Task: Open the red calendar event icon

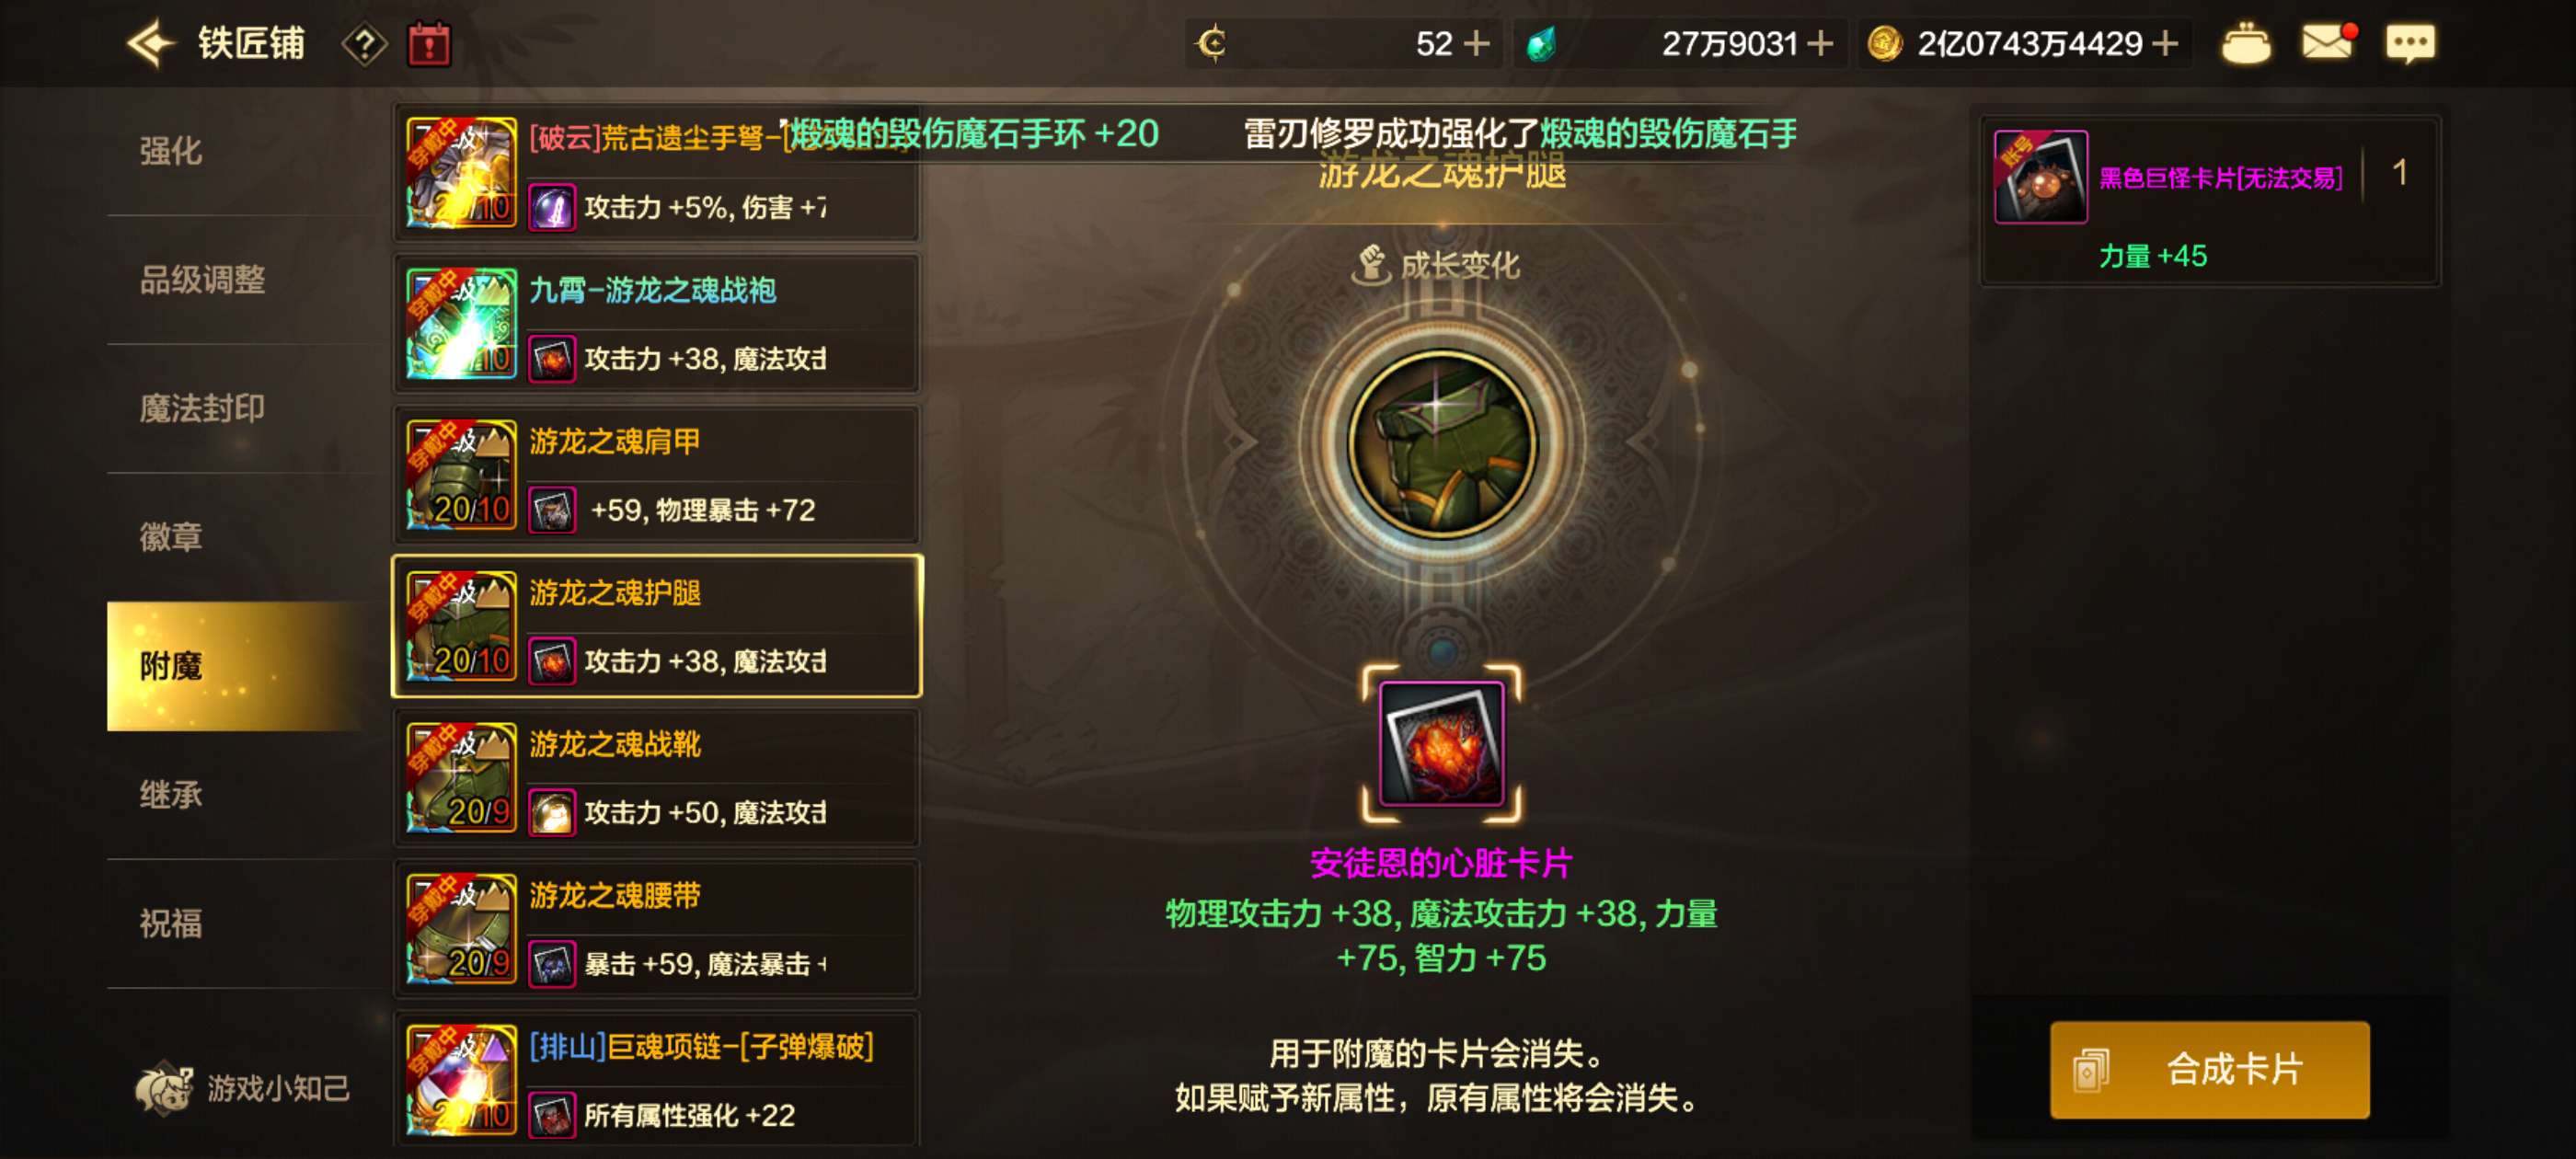Action: click(429, 45)
